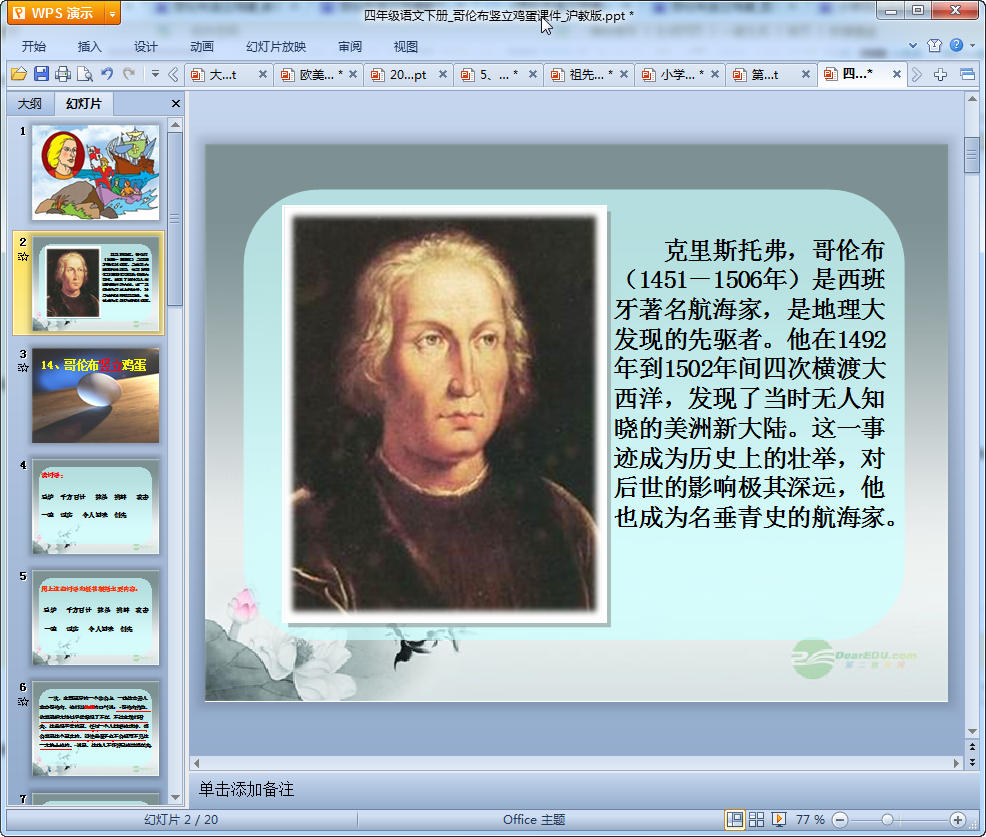Image resolution: width=986 pixels, height=837 pixels.
Task: Switch to the 祖先... document tab
Action: click(590, 75)
